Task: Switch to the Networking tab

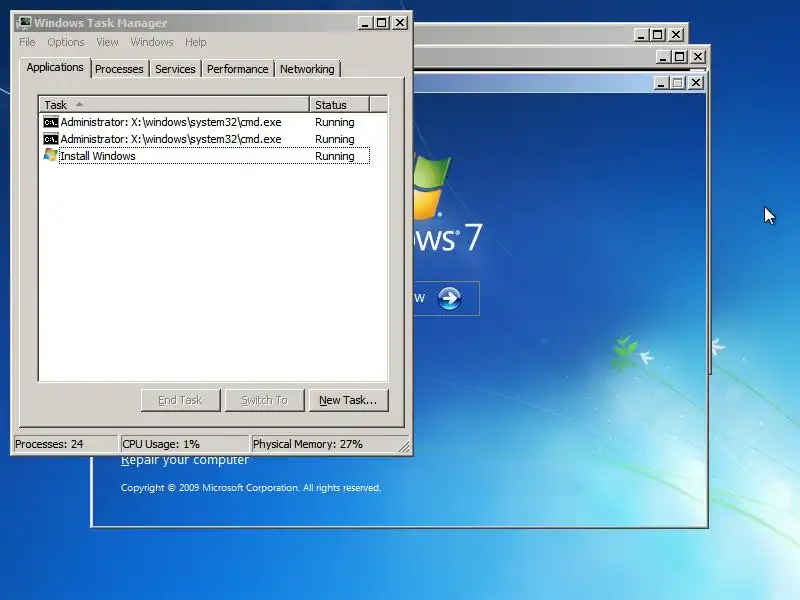Action: pyautogui.click(x=307, y=69)
